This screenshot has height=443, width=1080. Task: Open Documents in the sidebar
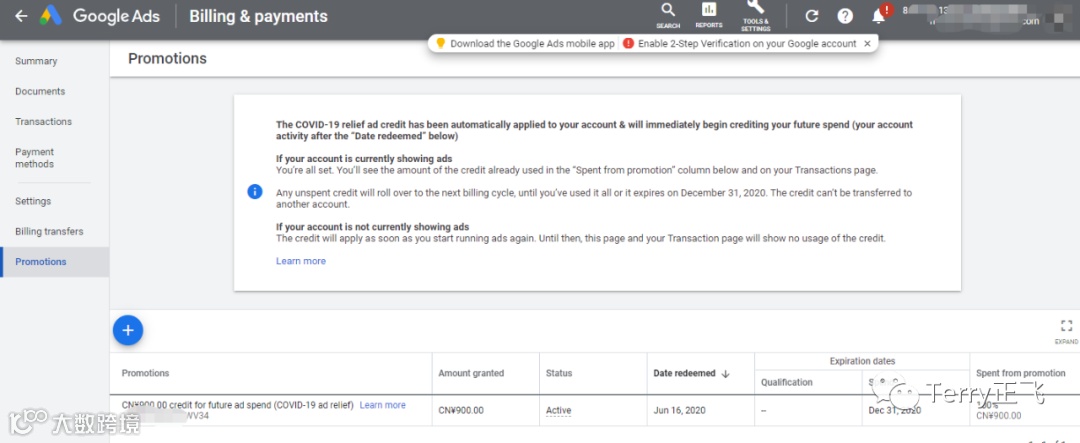40,92
